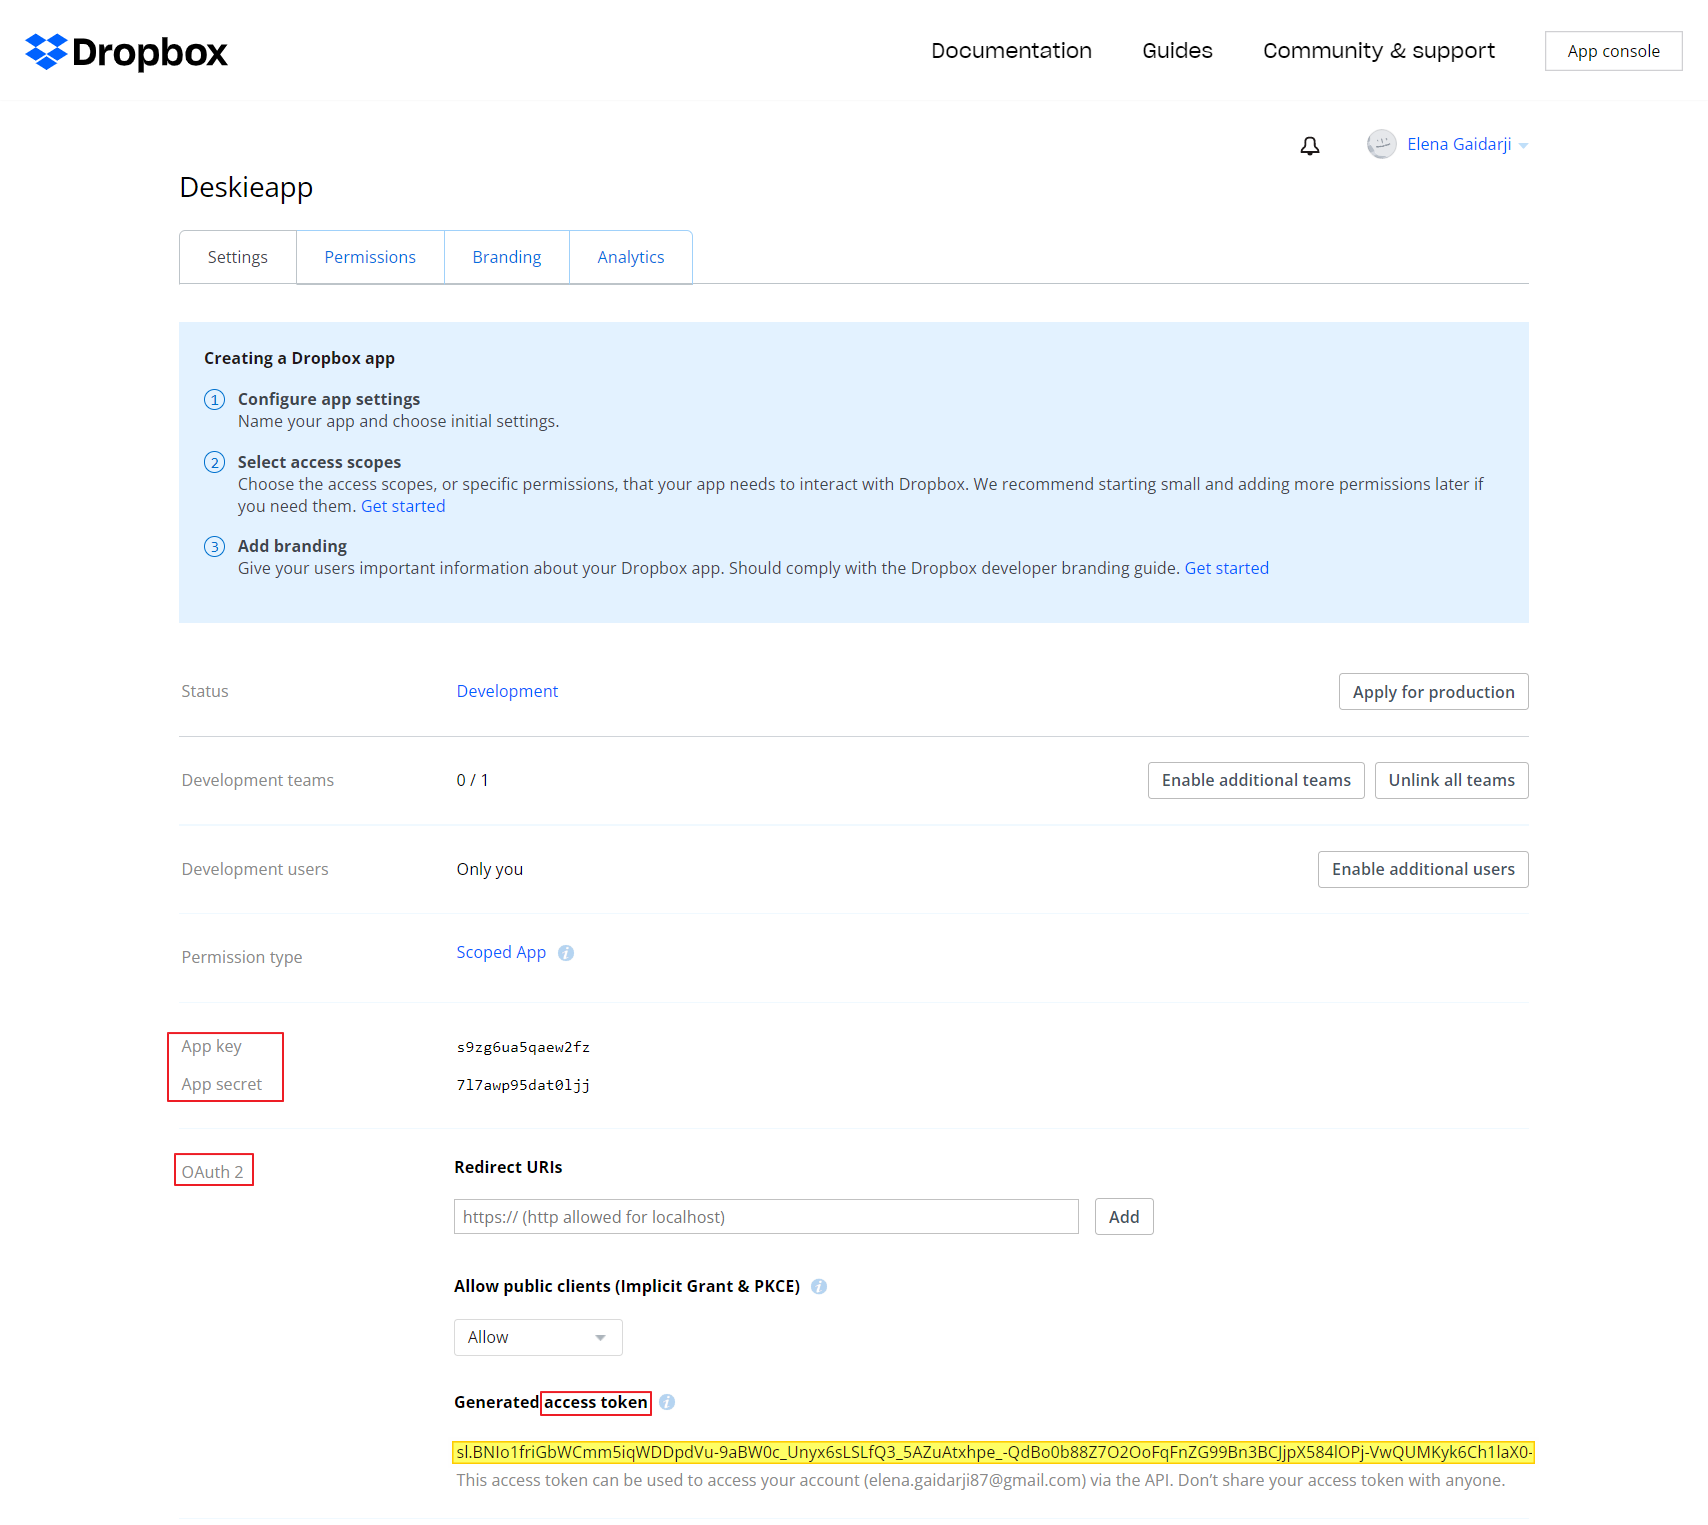Click the 'Creating a Dropbox app' heading
This screenshot has width=1708, height=1525.
[299, 358]
